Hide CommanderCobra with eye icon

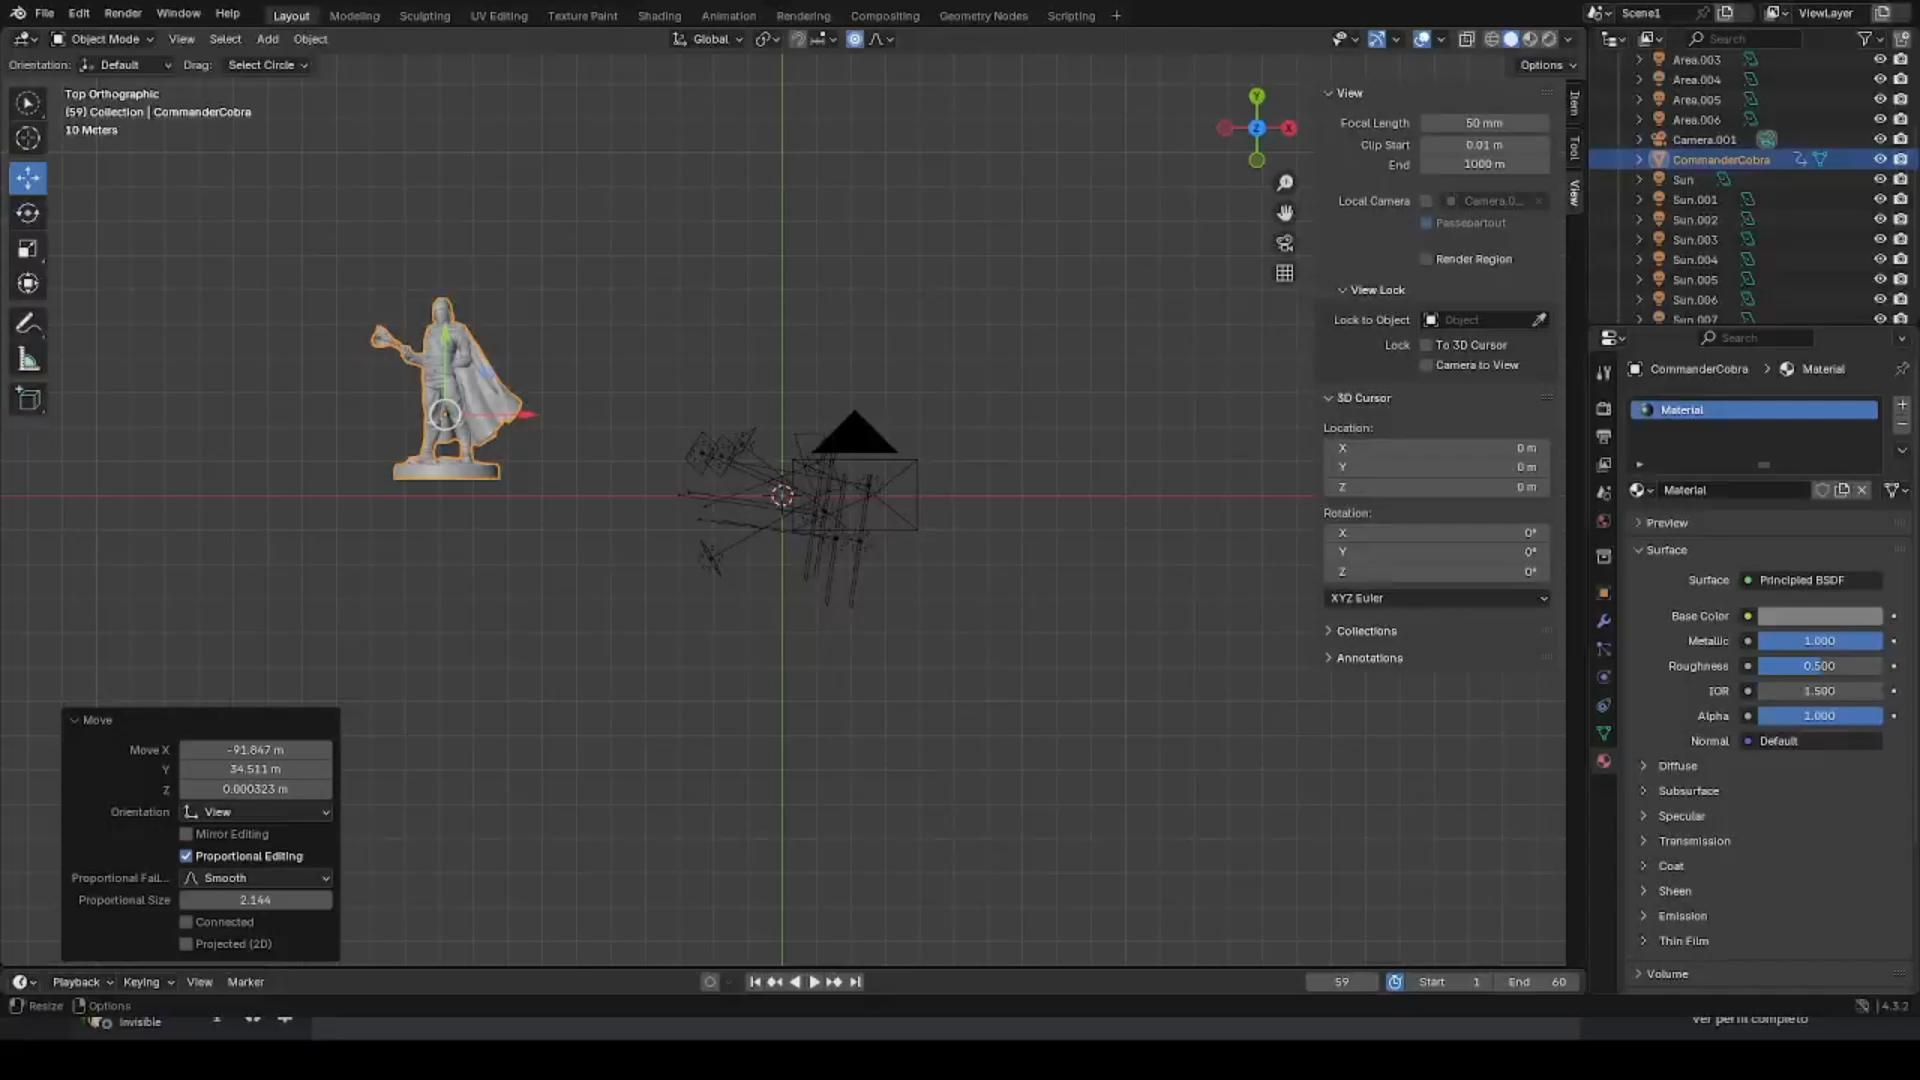[x=1880, y=159]
